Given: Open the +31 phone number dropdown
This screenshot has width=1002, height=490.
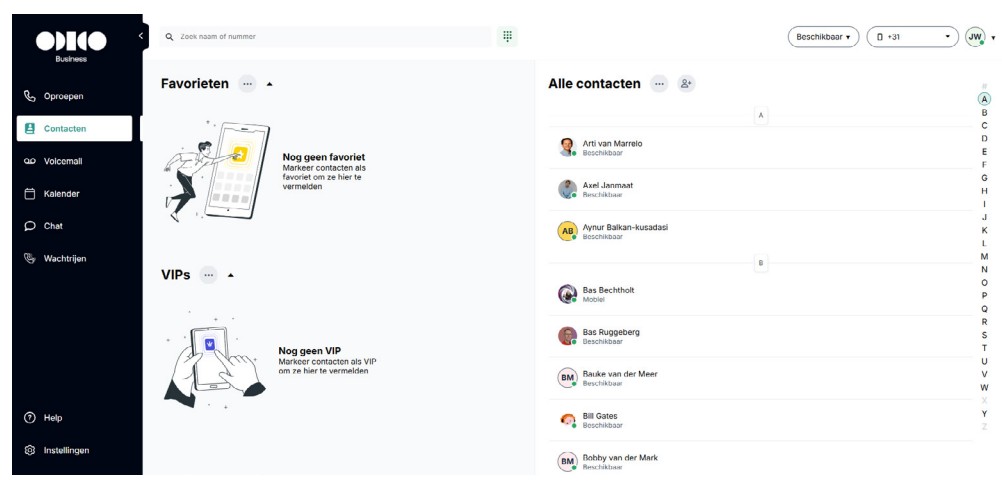Looking at the screenshot, I should coord(913,37).
